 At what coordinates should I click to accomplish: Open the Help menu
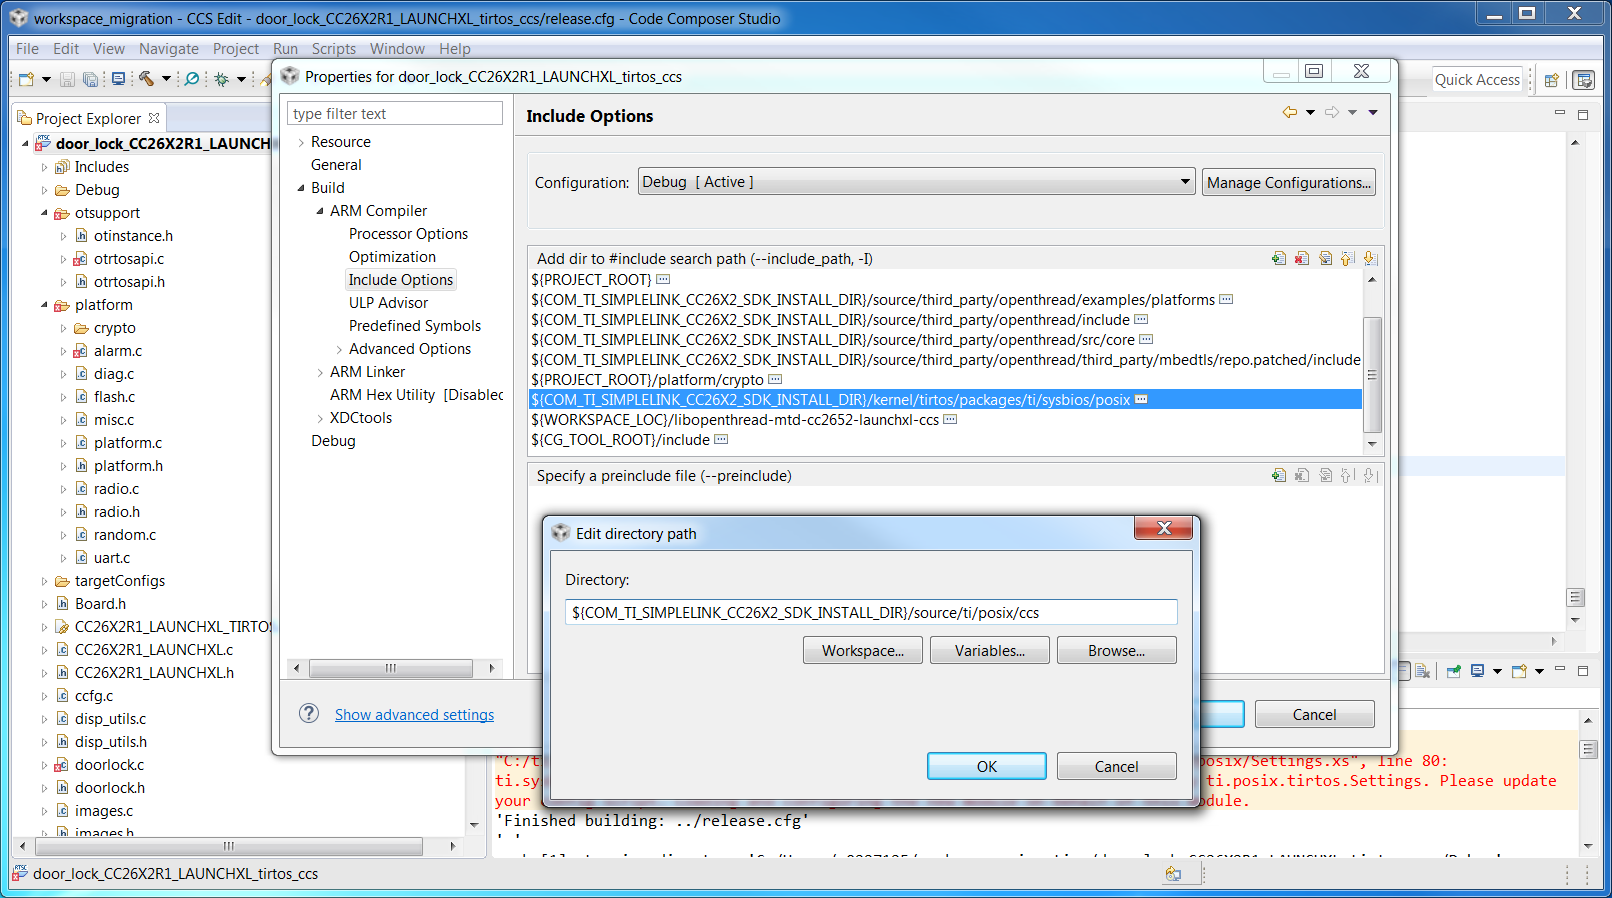[x=454, y=48]
